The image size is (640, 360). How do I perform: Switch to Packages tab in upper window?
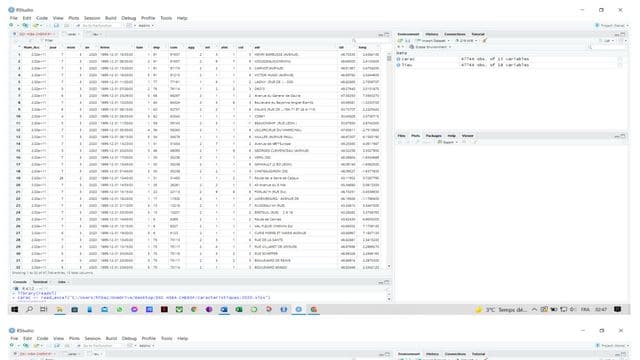(433, 136)
